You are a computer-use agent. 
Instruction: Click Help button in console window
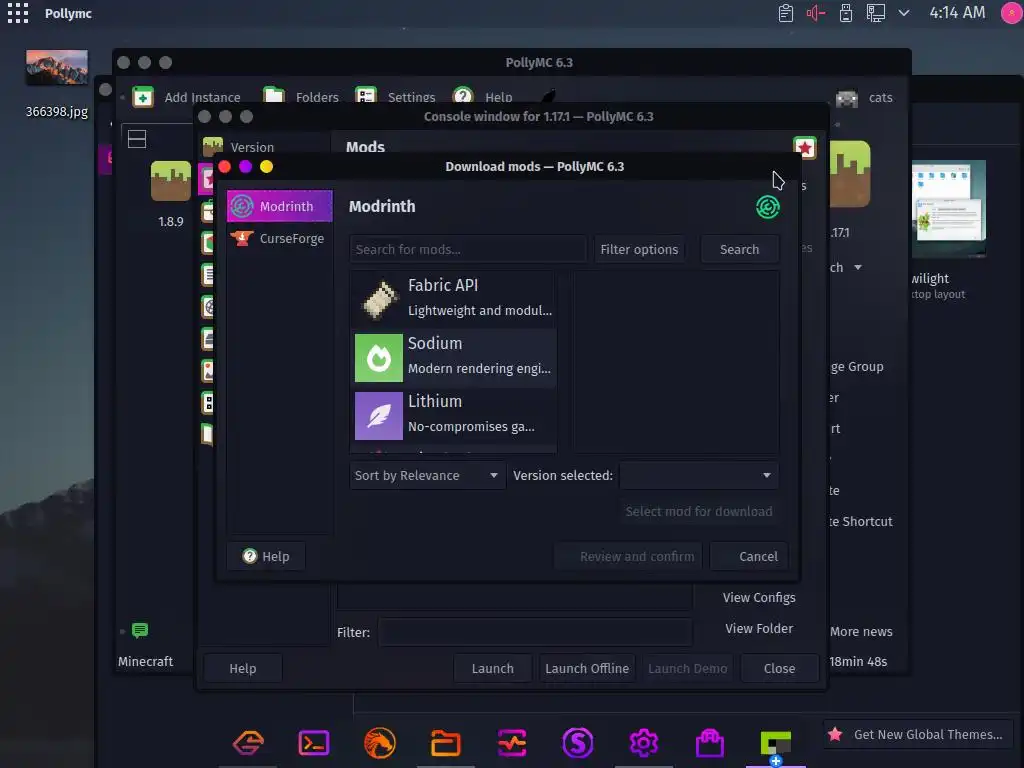coord(242,669)
